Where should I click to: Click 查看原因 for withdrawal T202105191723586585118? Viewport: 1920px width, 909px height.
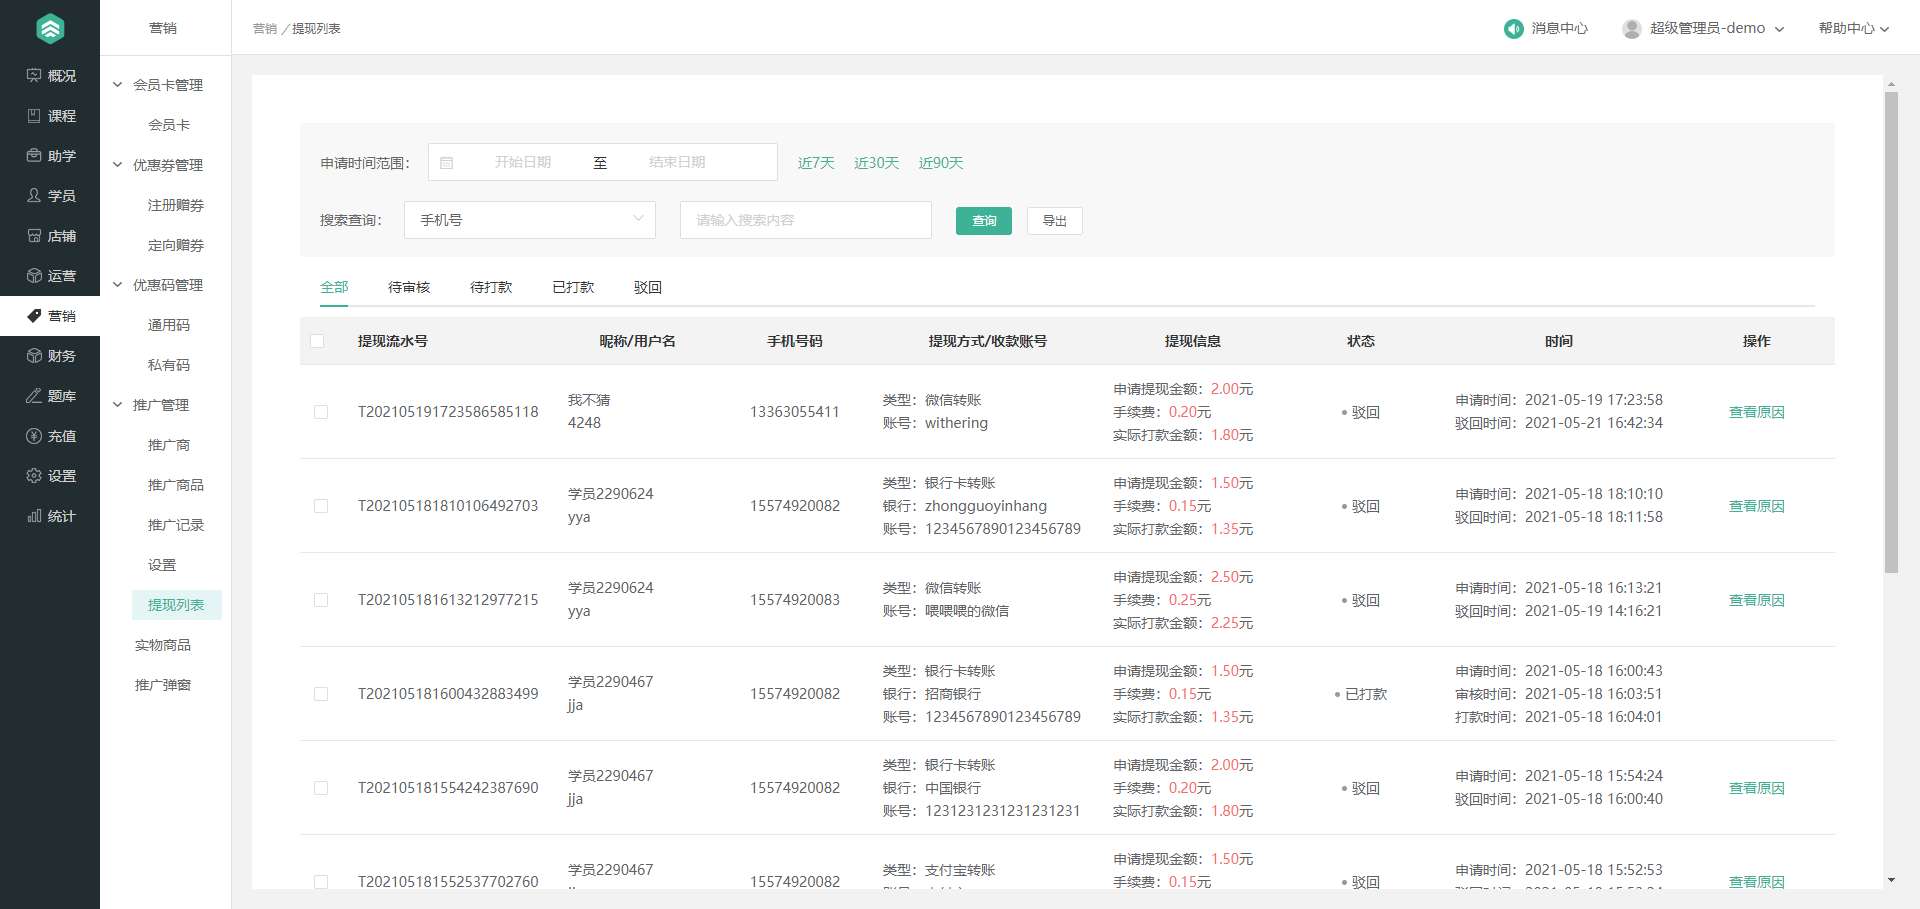[1757, 412]
